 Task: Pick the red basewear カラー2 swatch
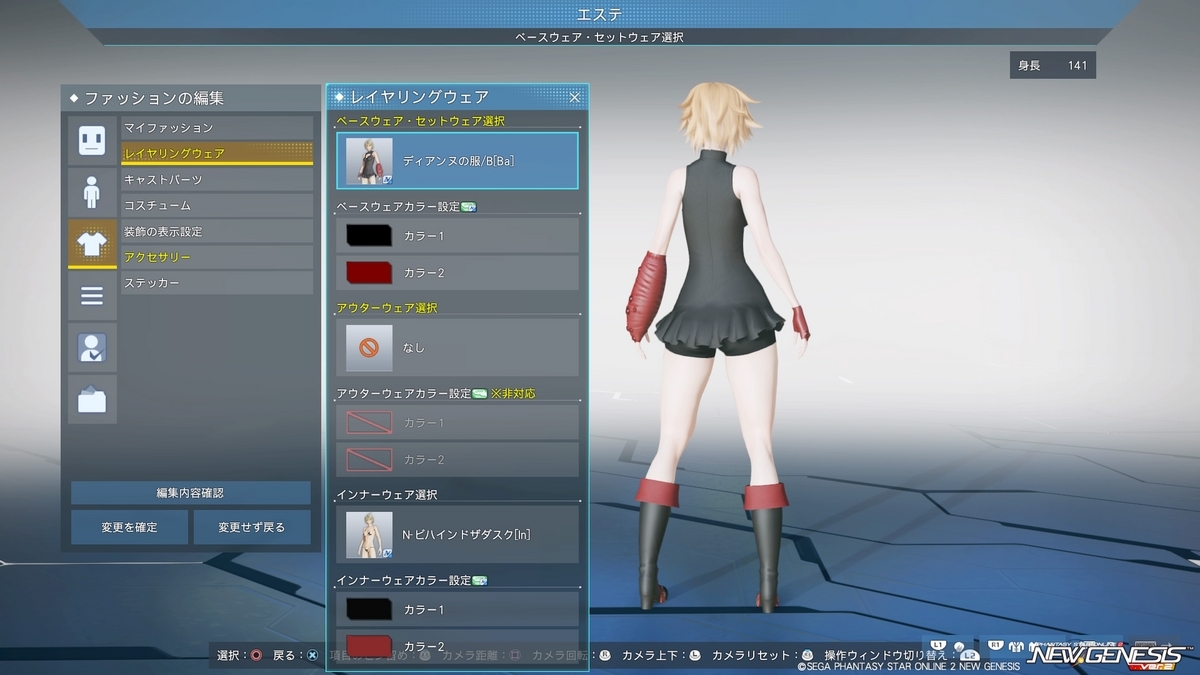369,272
